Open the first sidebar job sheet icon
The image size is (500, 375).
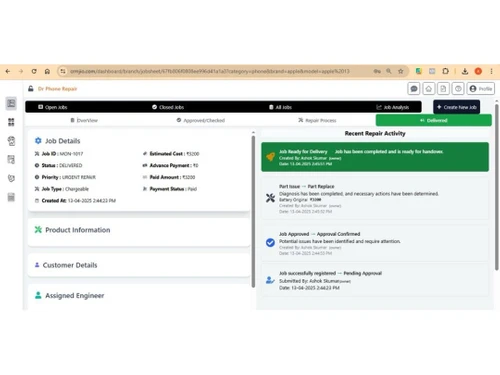click(x=11, y=103)
